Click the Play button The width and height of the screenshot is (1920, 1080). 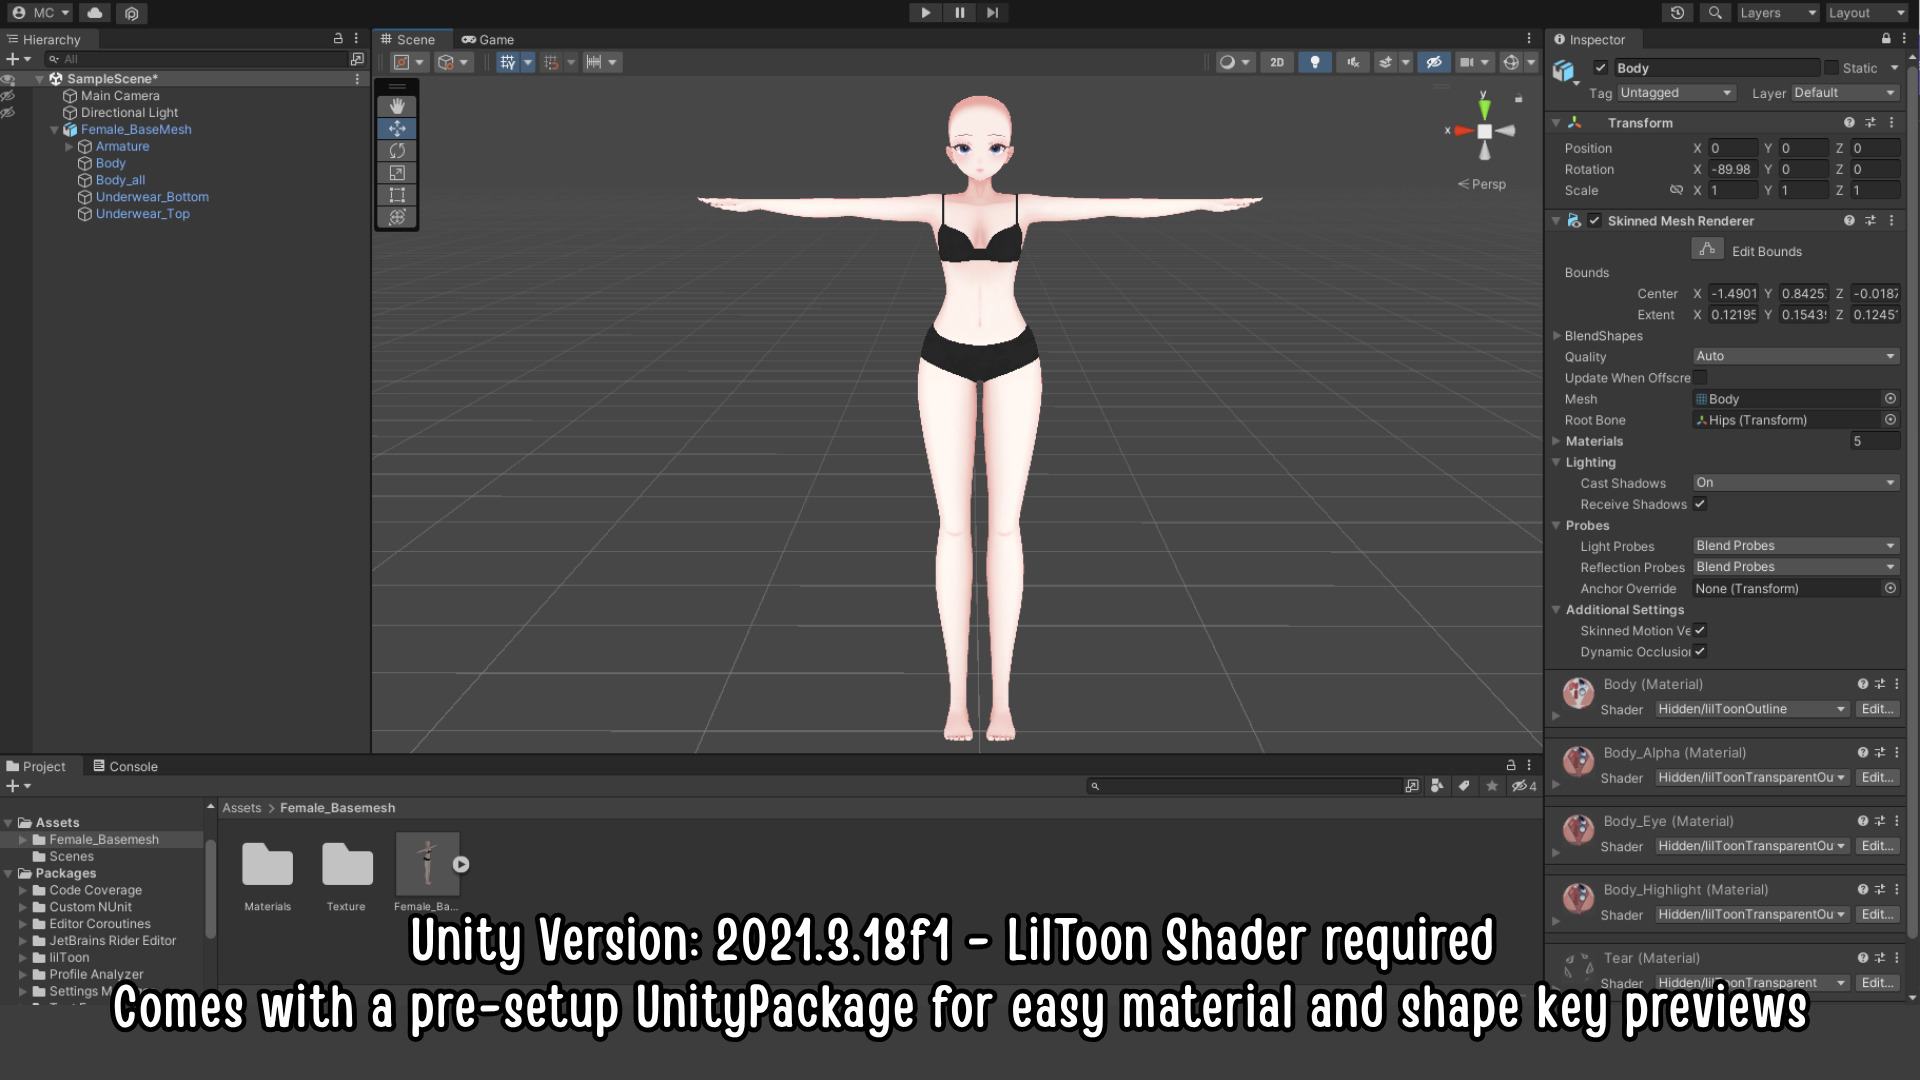925,13
